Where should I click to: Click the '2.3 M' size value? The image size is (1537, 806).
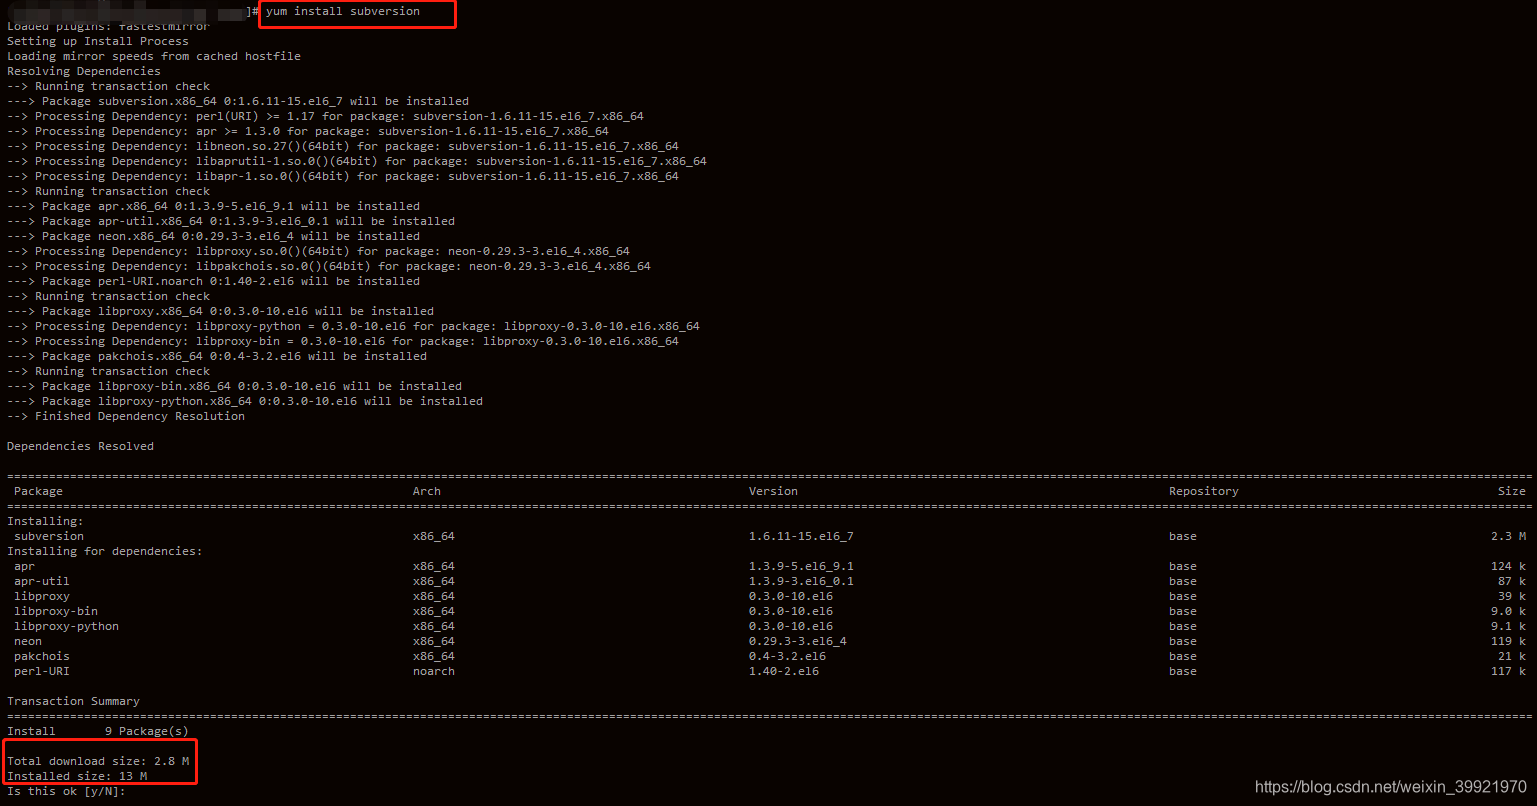(x=1508, y=536)
